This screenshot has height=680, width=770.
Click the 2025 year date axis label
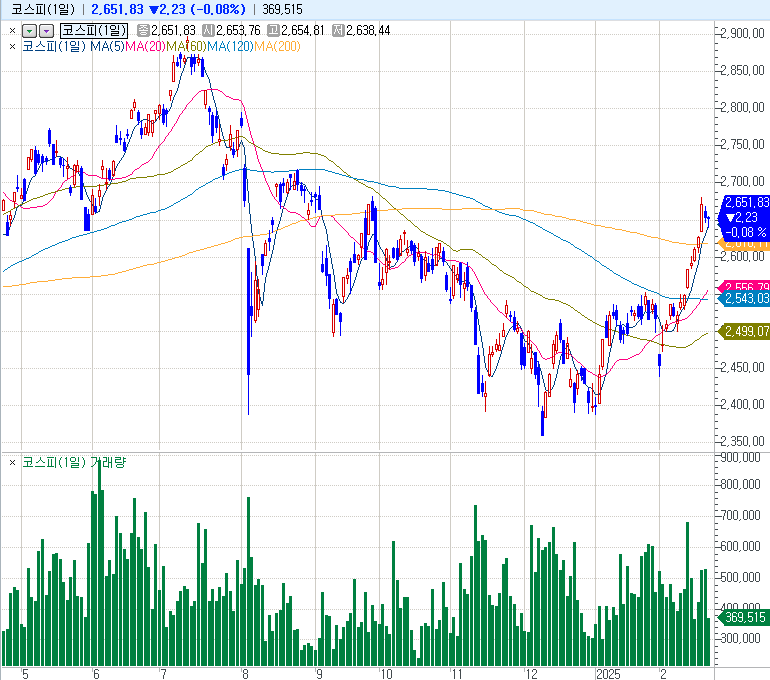[608, 674]
